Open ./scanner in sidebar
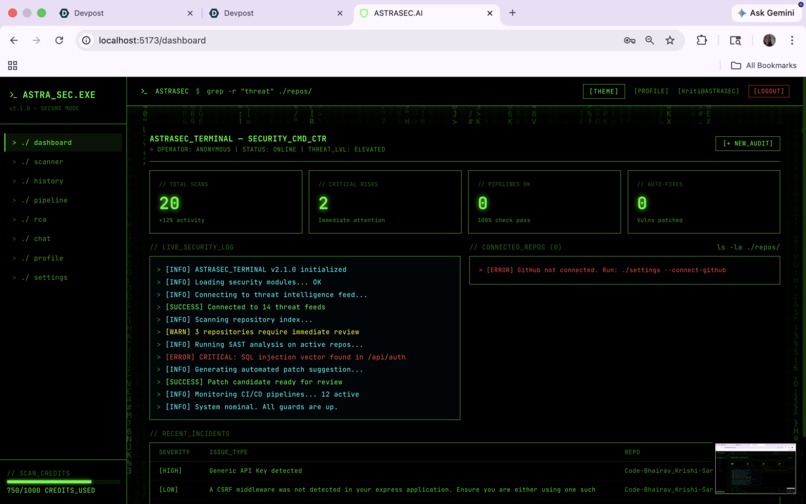This screenshot has width=806, height=504. pos(63,161)
